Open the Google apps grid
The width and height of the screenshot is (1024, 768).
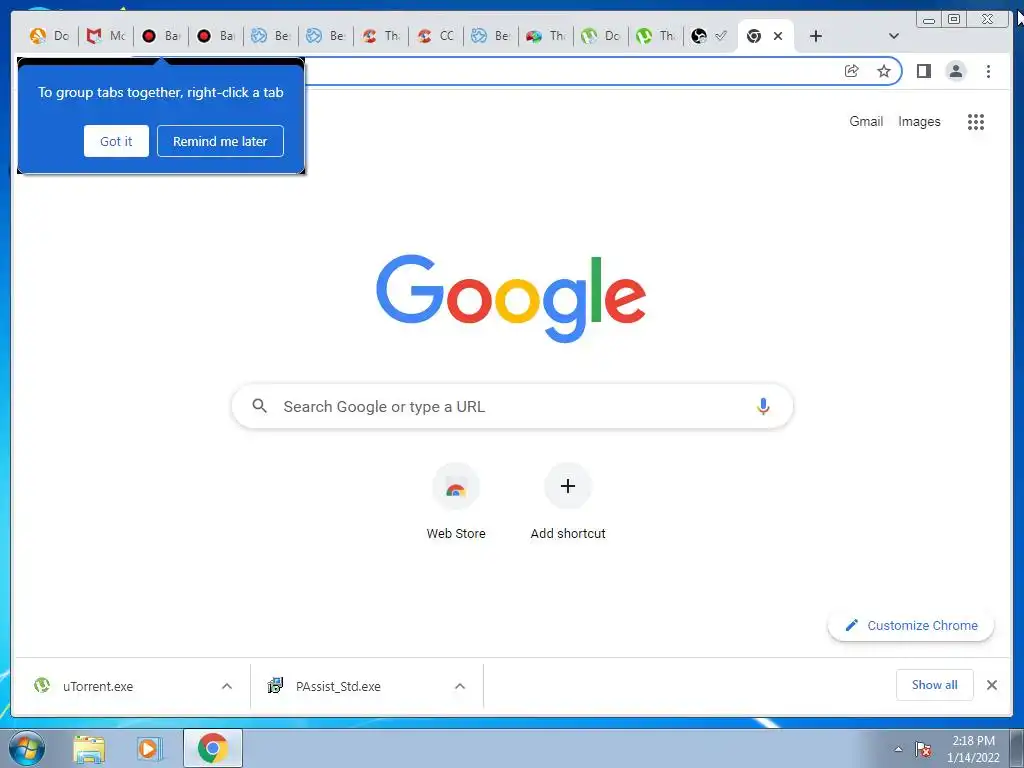(976, 121)
